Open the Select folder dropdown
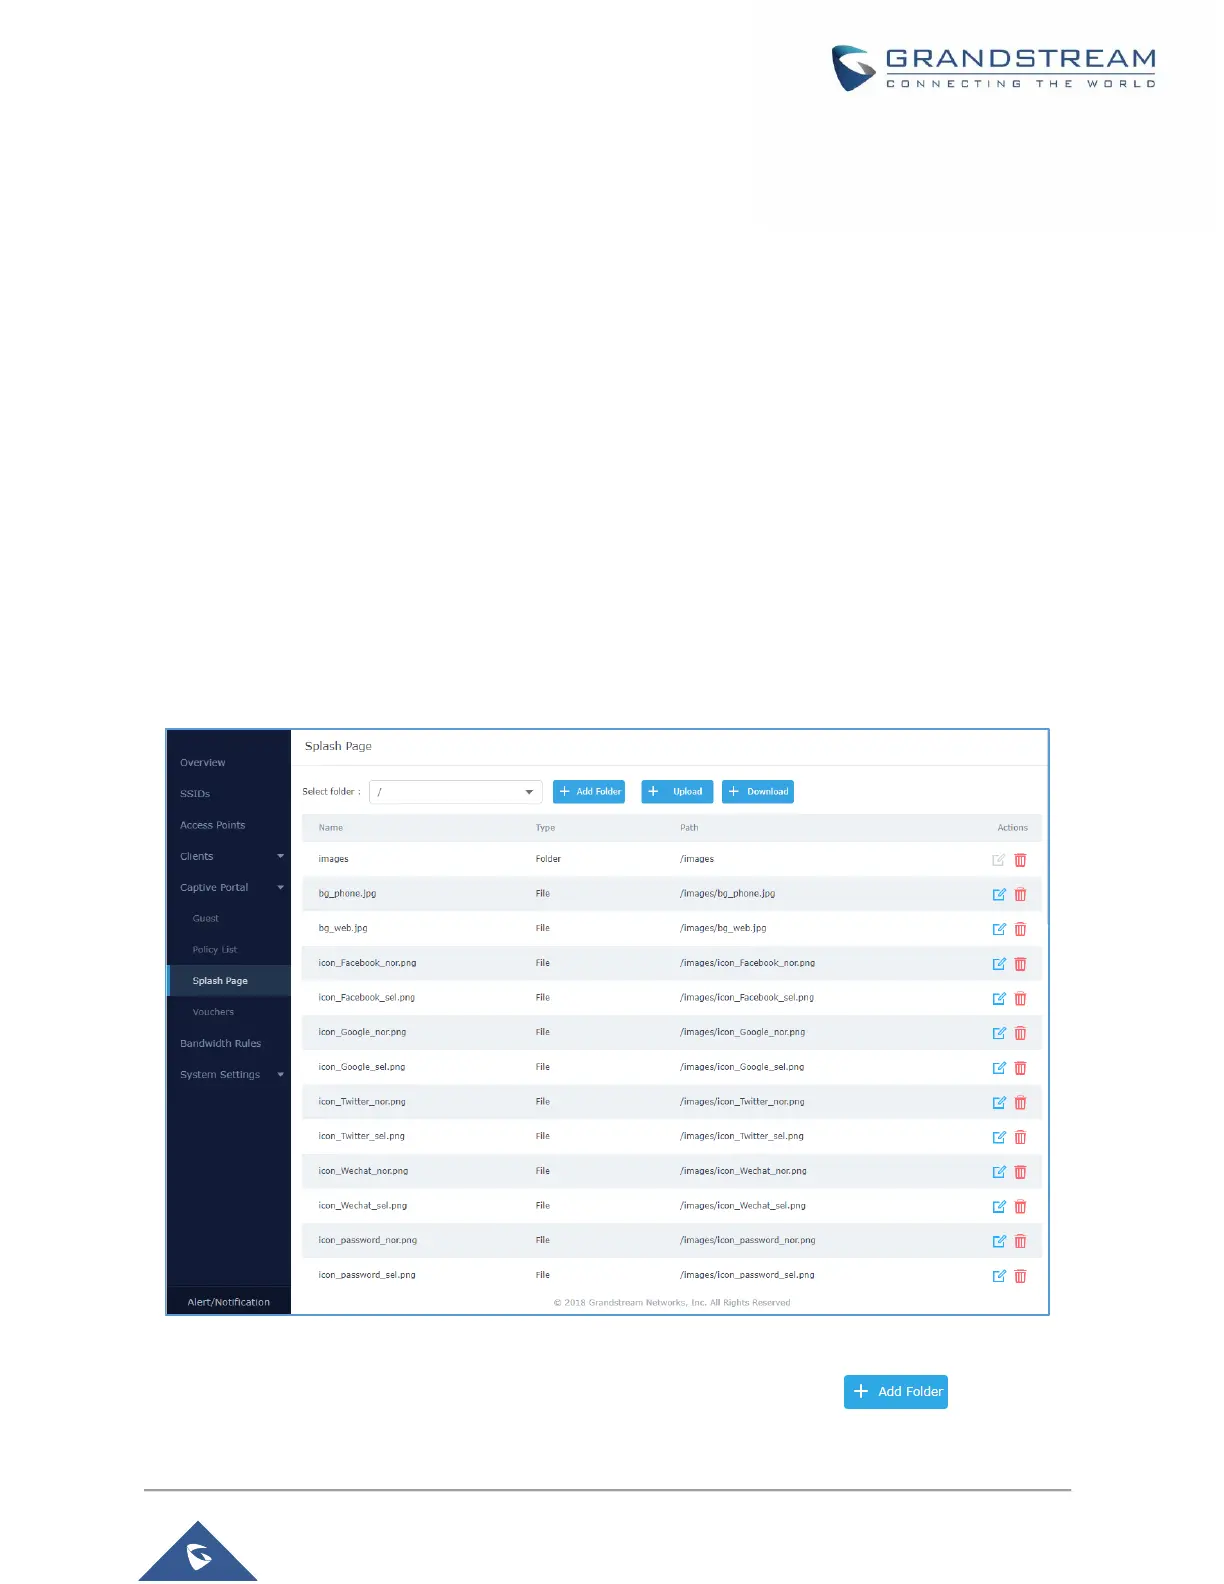Viewport: 1224px width, 1584px height. point(456,792)
